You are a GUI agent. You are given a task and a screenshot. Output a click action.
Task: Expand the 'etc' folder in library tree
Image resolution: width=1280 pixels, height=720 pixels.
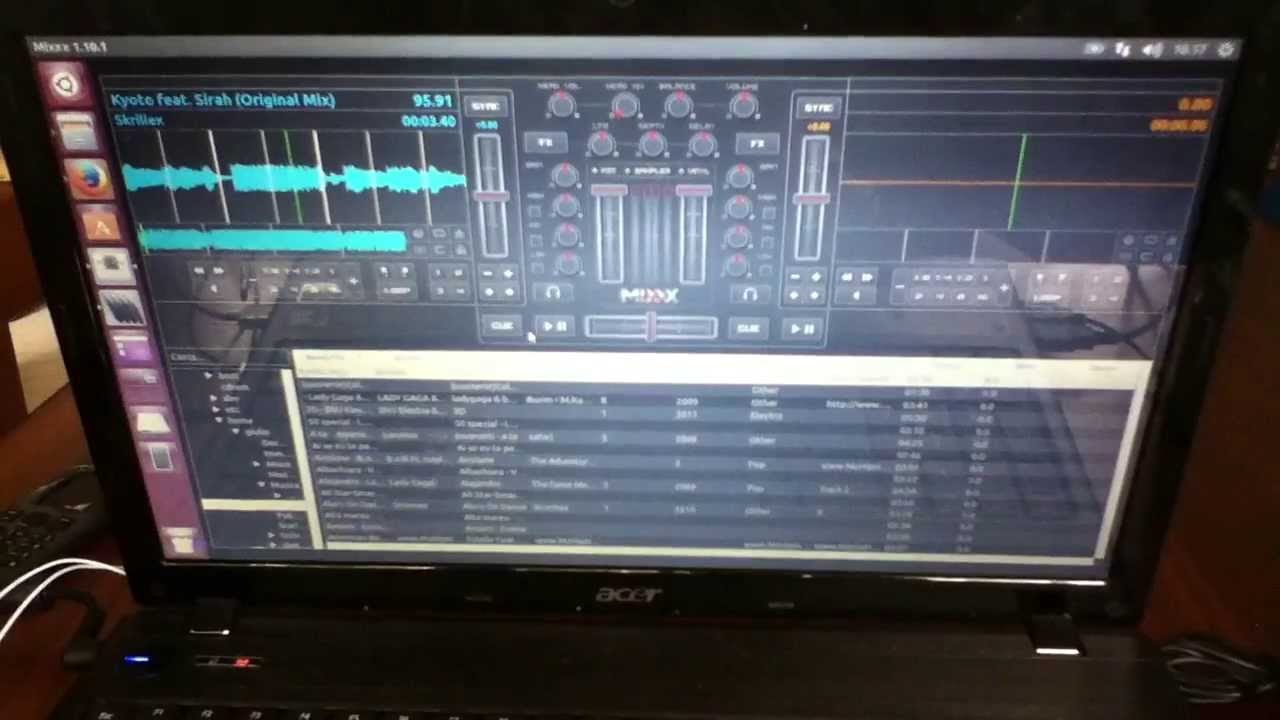[x=214, y=409]
